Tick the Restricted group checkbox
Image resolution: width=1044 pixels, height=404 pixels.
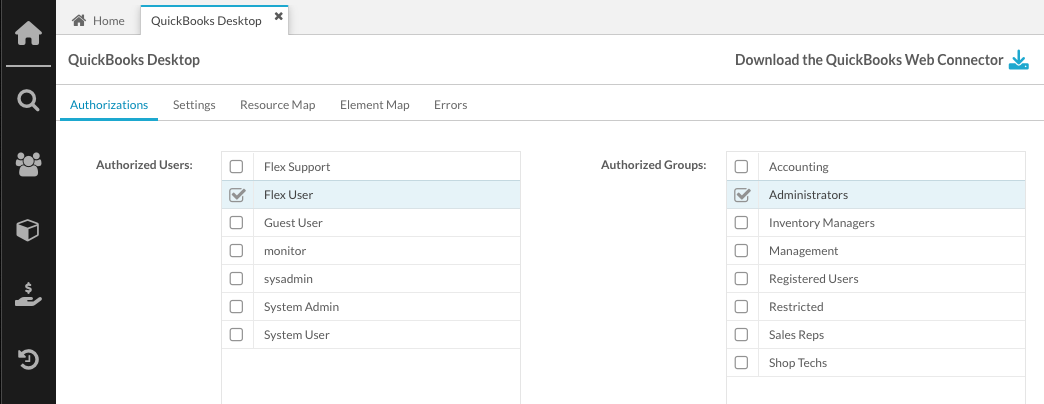point(741,306)
